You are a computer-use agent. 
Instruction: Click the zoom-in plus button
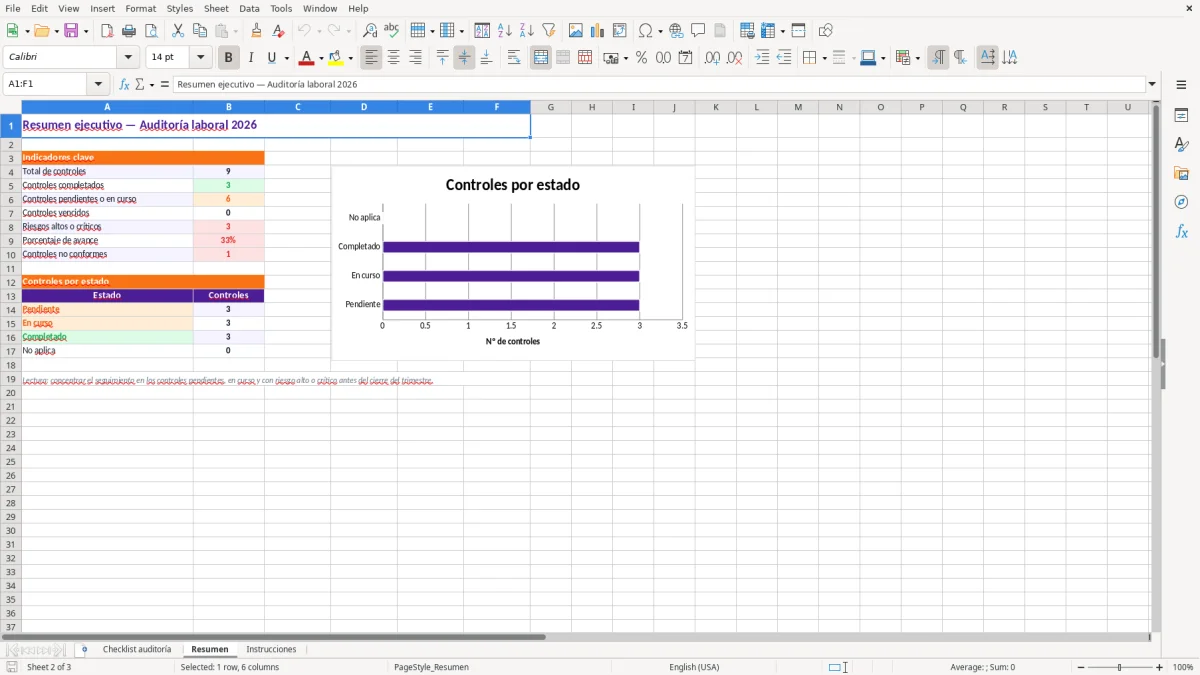click(1160, 667)
